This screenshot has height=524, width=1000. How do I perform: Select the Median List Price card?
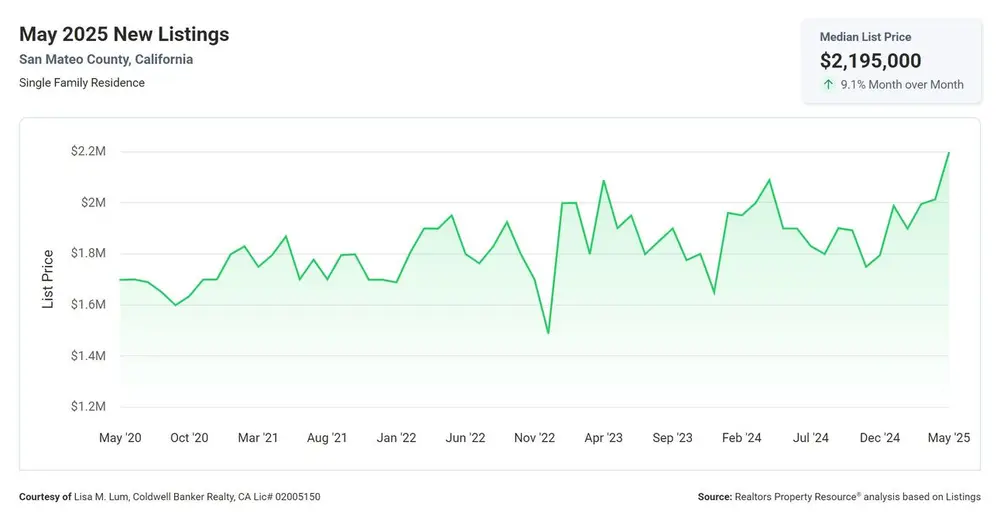(892, 61)
